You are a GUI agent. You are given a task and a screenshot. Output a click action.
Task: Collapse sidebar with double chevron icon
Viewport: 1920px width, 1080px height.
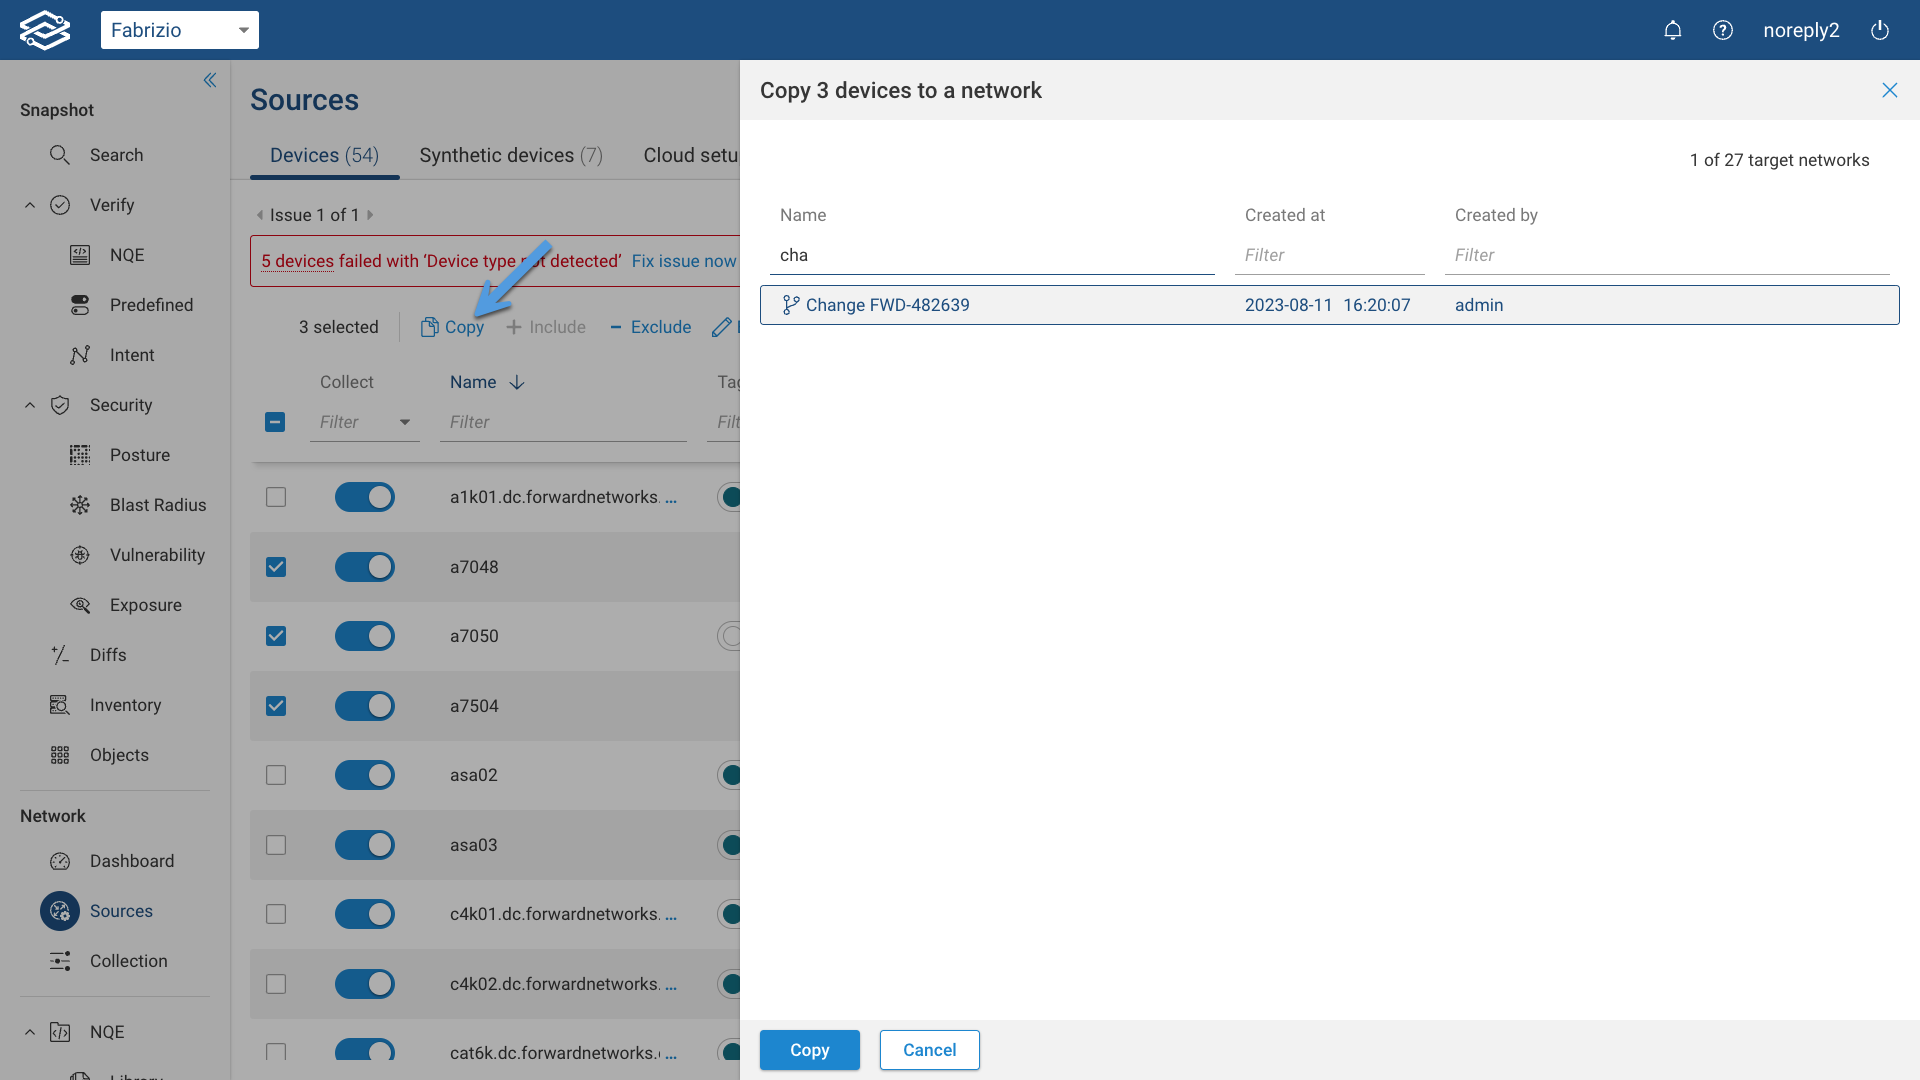pos(210,80)
